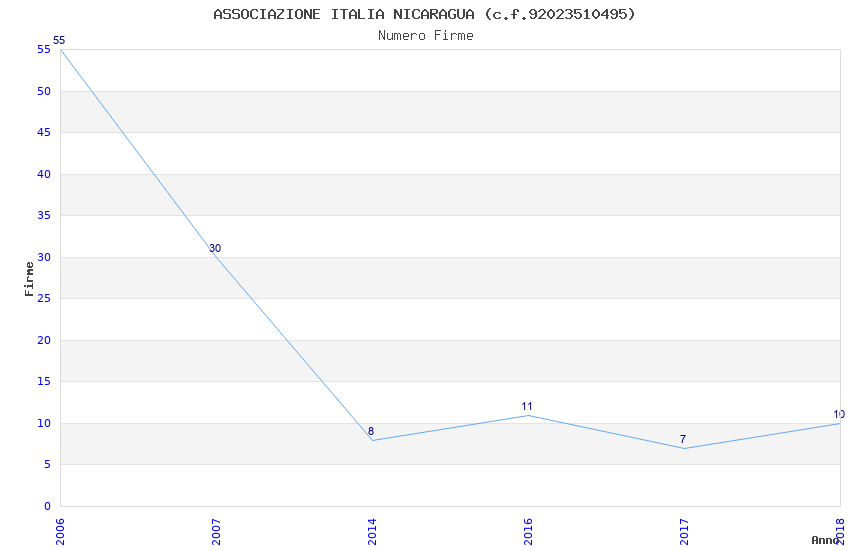Click y-axis tick label 50

44,92
